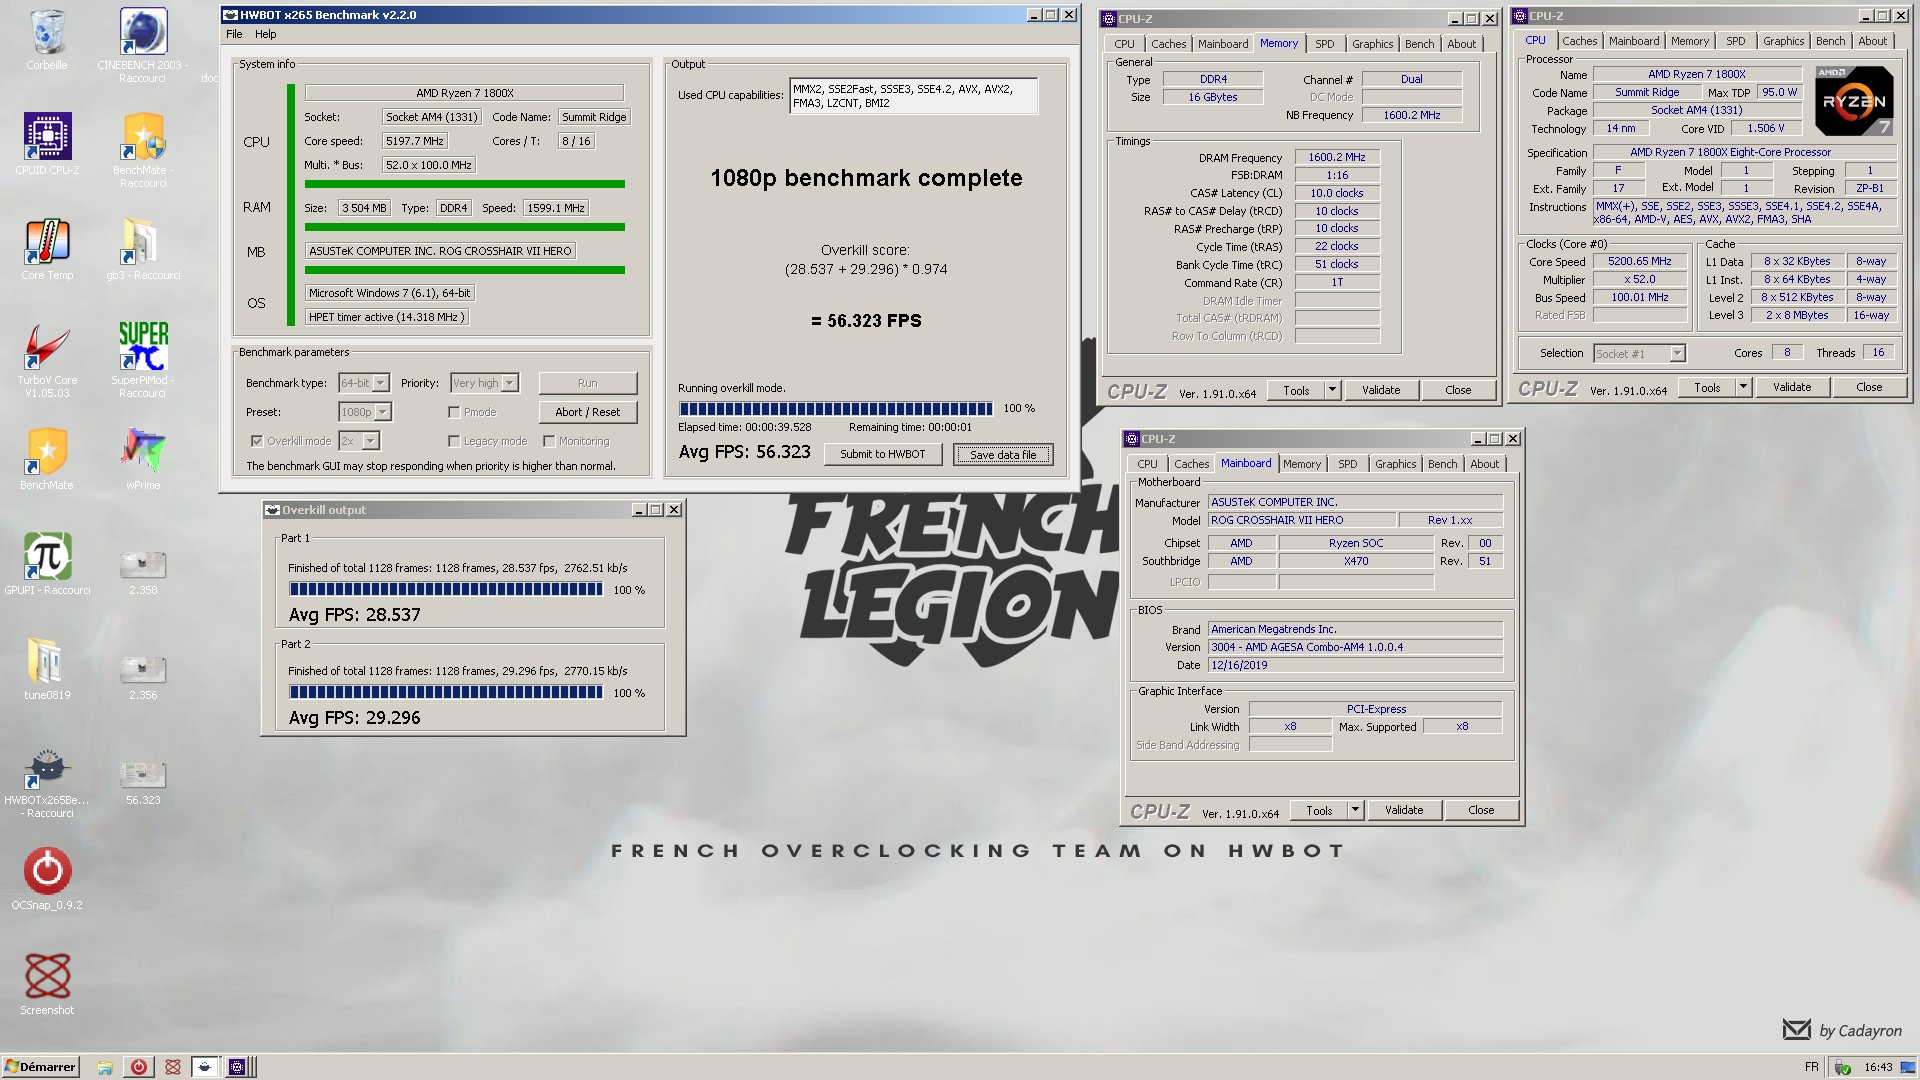This screenshot has width=1920, height=1080.
Task: Click the Abort / Reset button
Action: coord(588,412)
